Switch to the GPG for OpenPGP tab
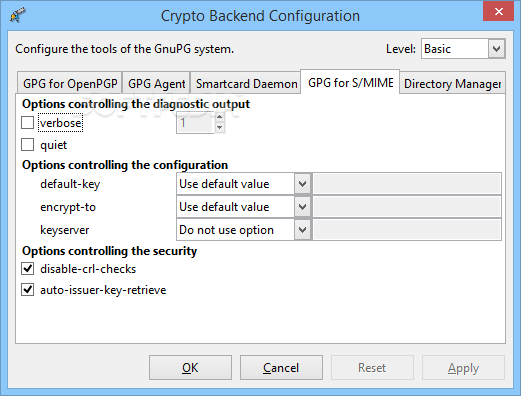521x396 pixels. click(x=70, y=83)
